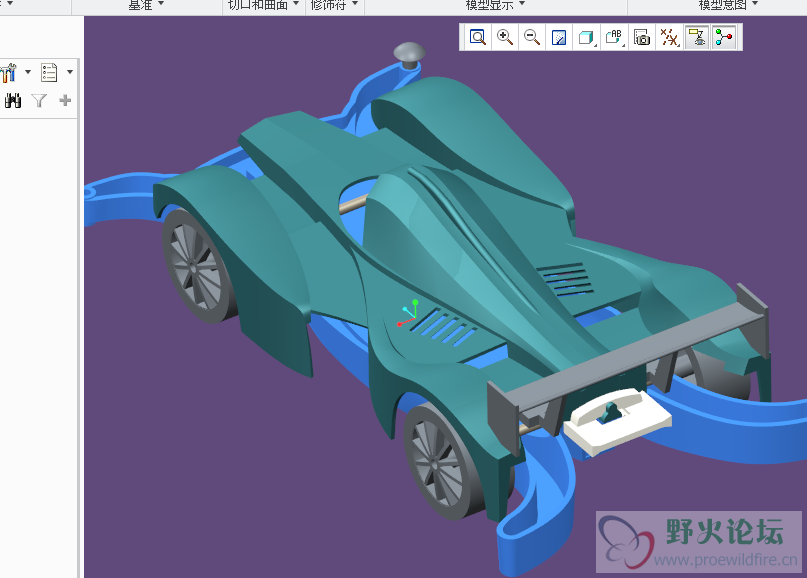Click the gray plus icon
Image resolution: width=807 pixels, height=578 pixels.
(65, 100)
